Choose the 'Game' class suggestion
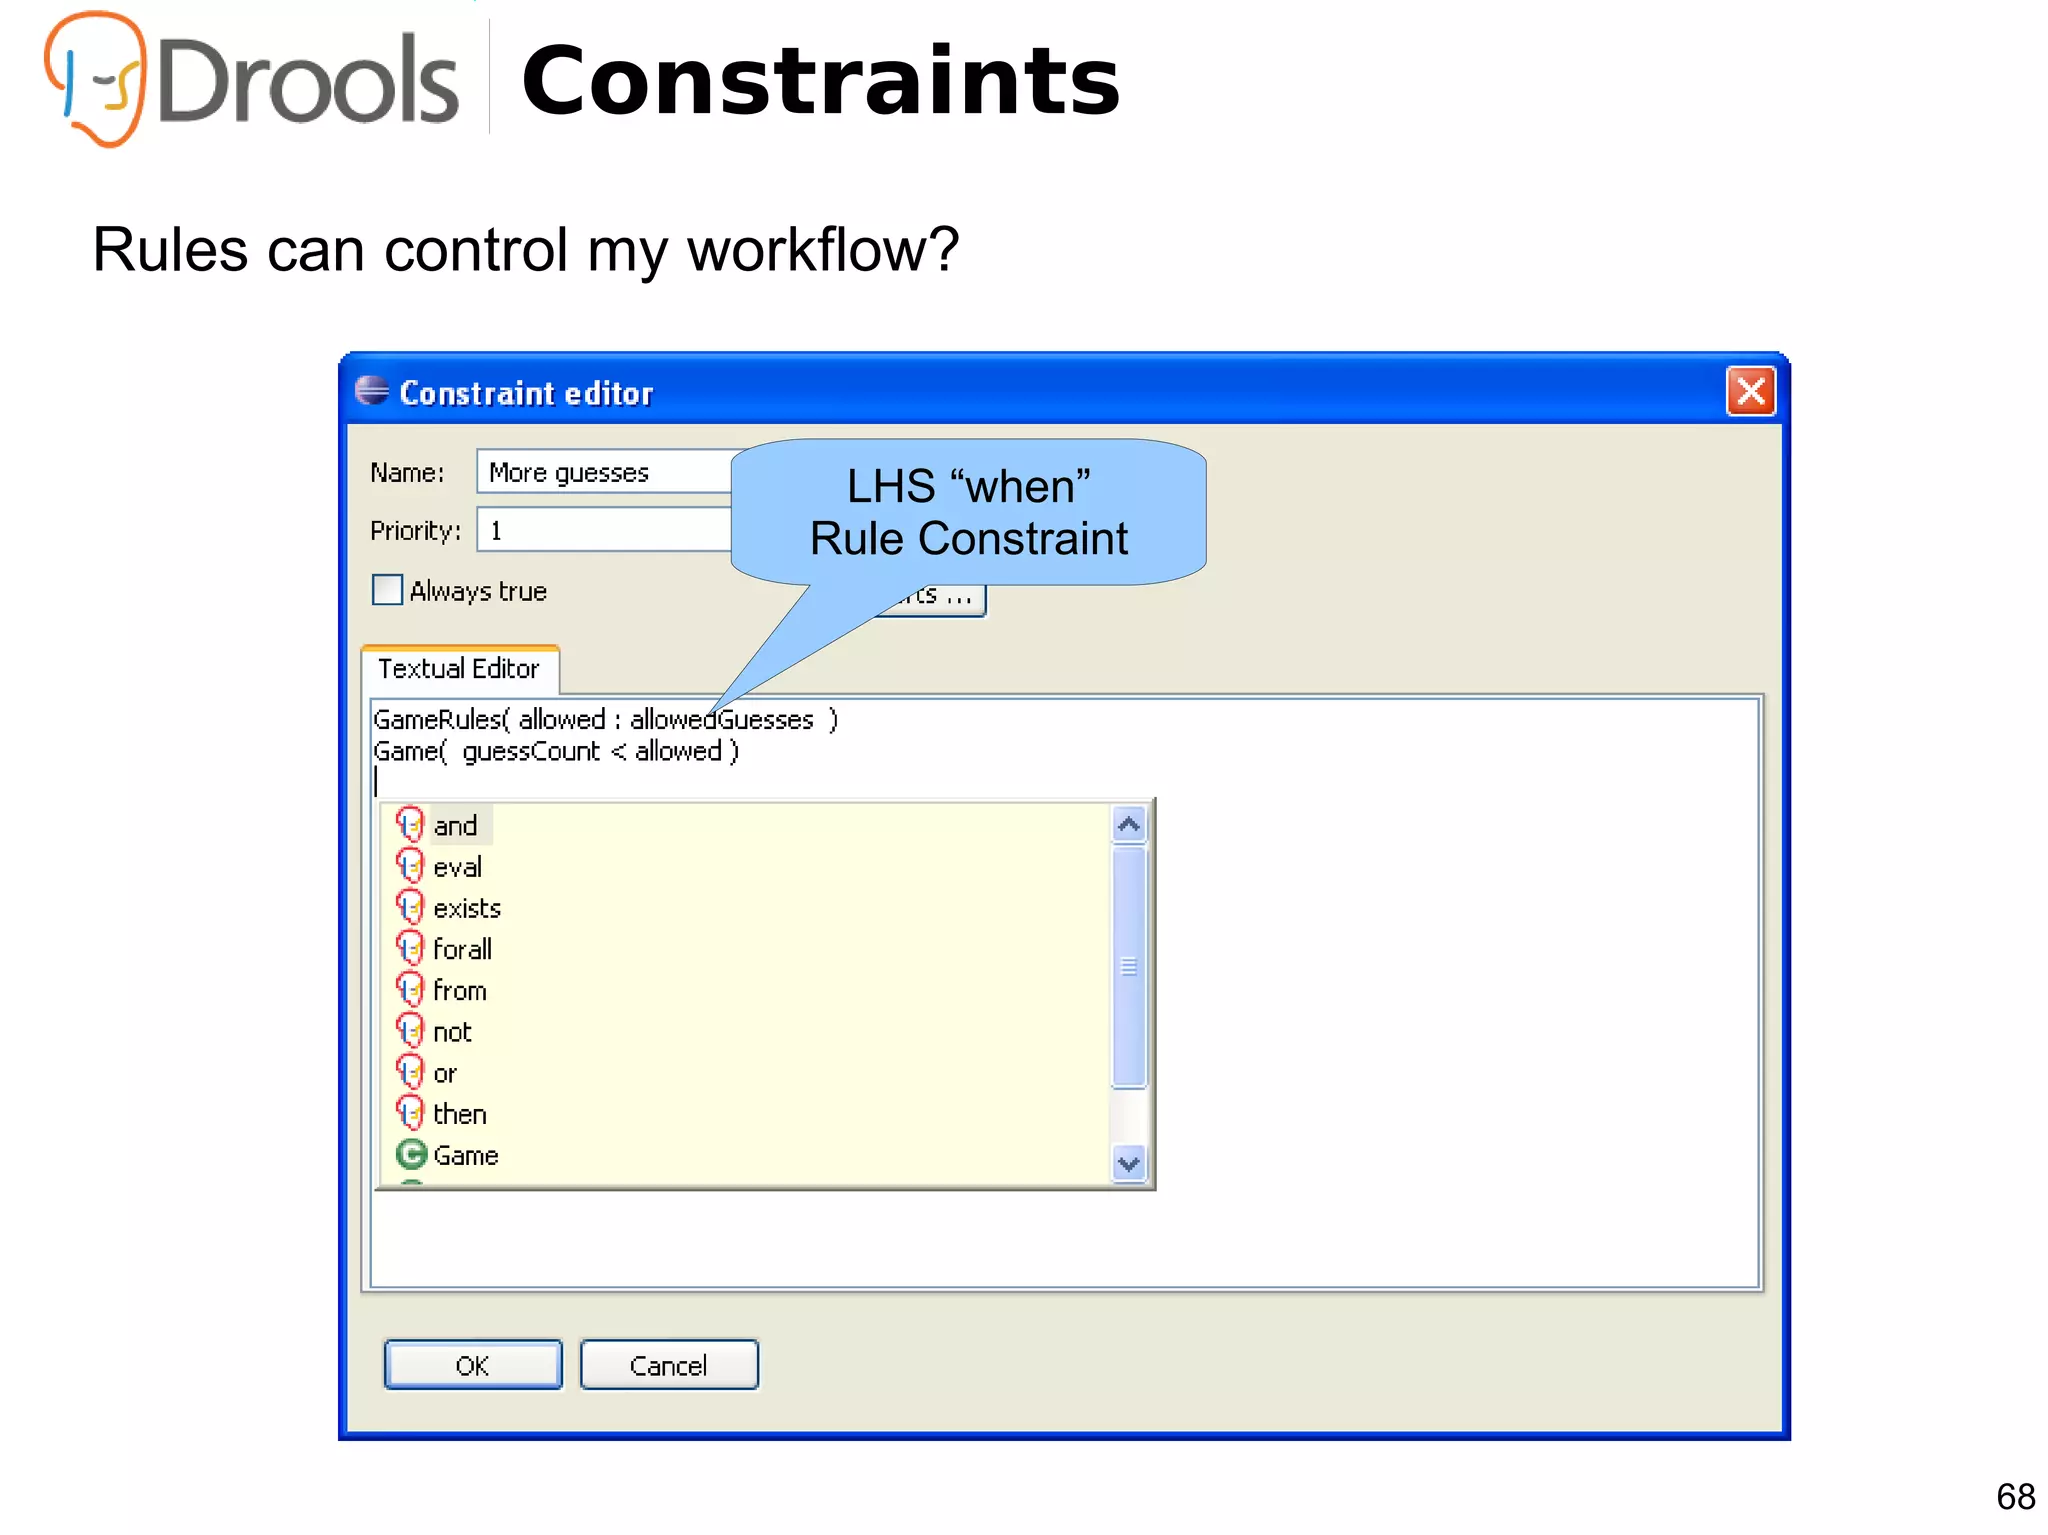2048x1535 pixels. (x=466, y=1155)
